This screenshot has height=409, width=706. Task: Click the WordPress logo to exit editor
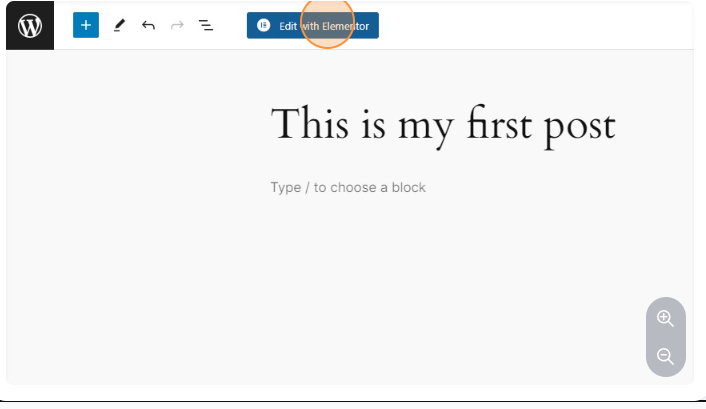pyautogui.click(x=30, y=25)
